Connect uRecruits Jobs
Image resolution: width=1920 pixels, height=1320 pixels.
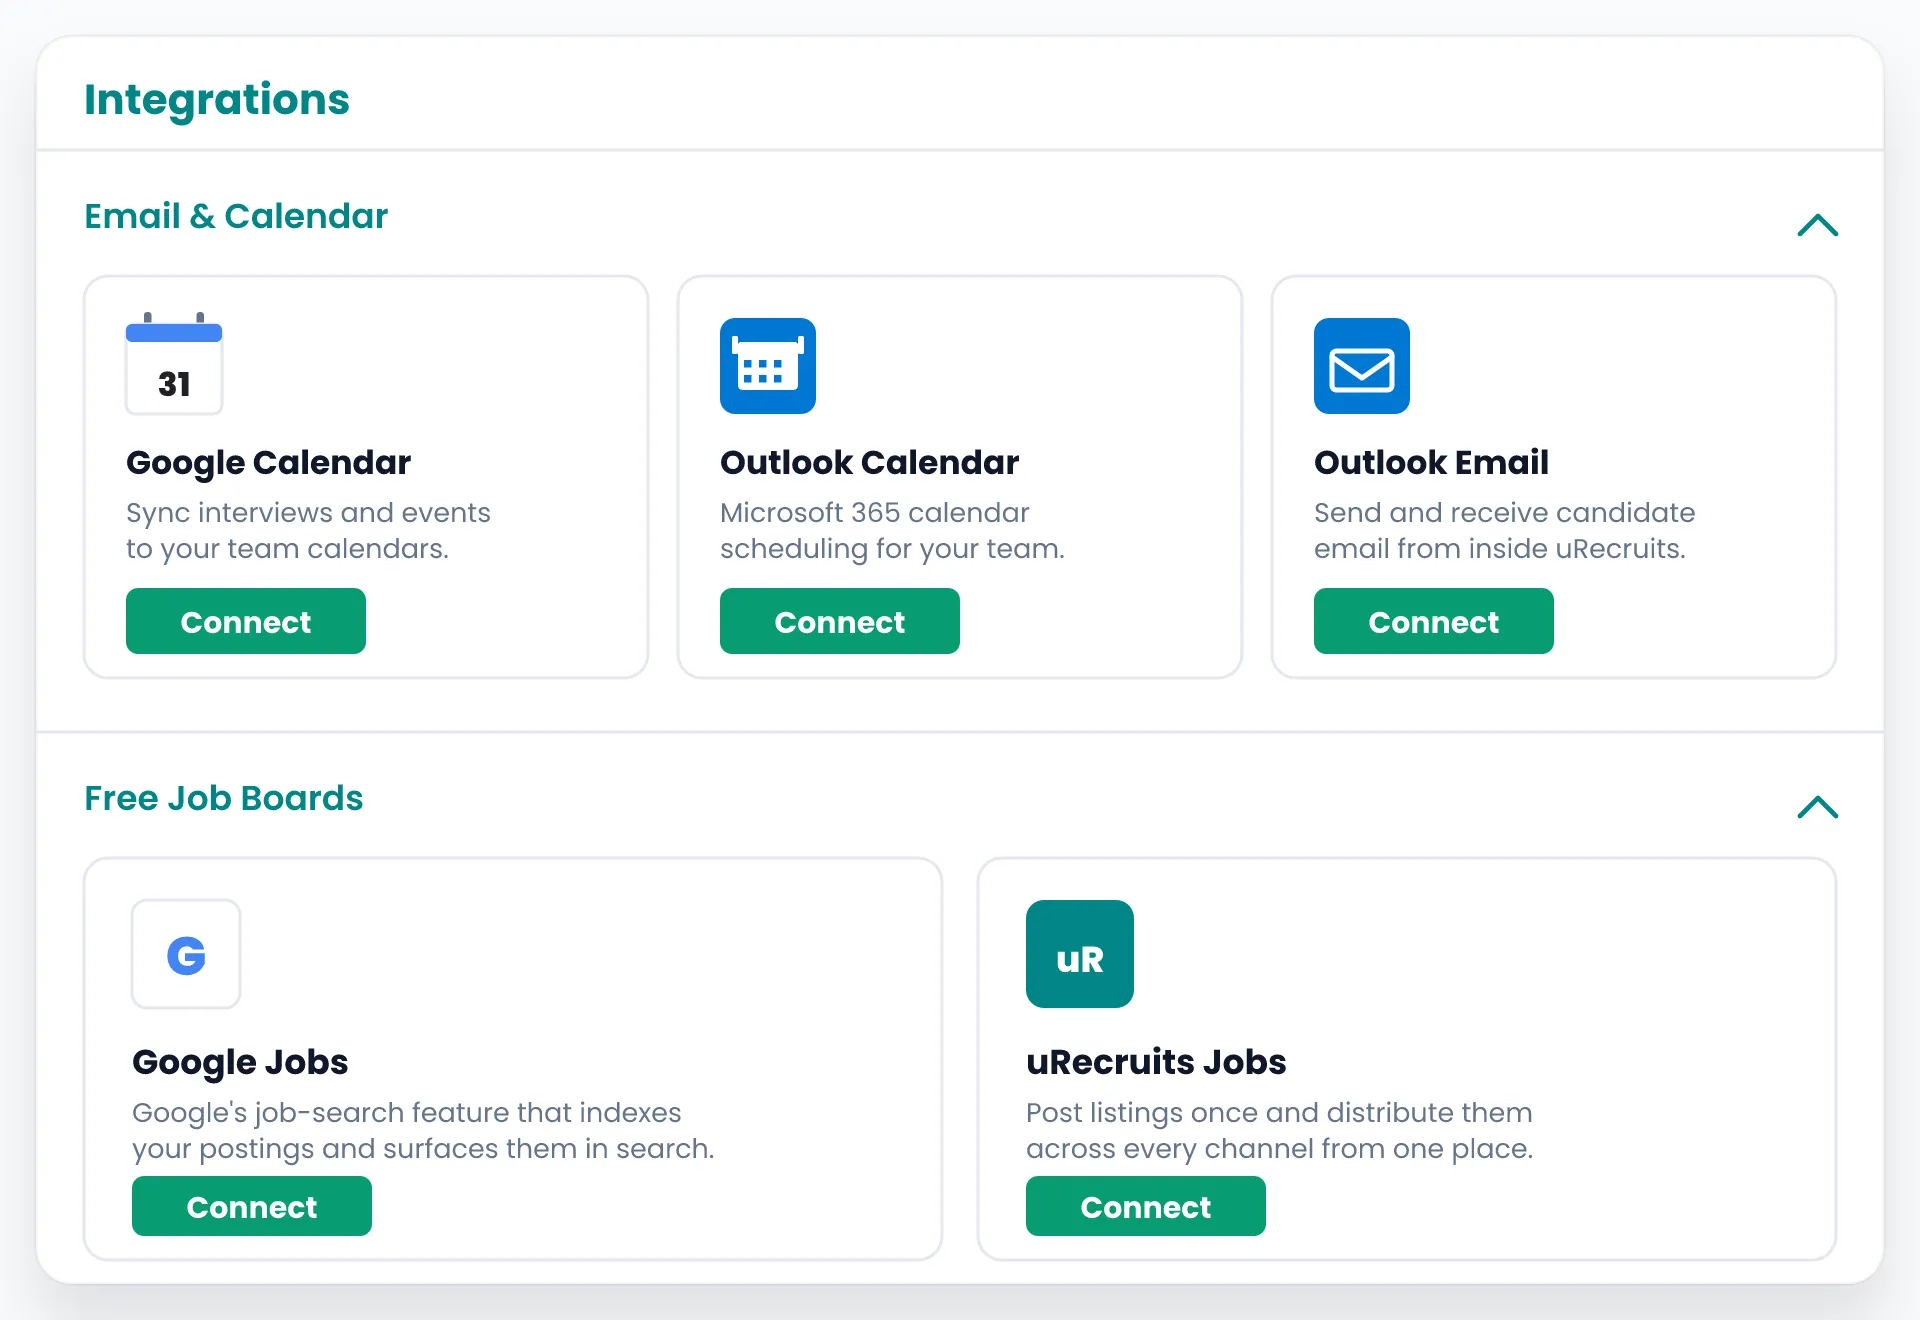tap(1146, 1206)
